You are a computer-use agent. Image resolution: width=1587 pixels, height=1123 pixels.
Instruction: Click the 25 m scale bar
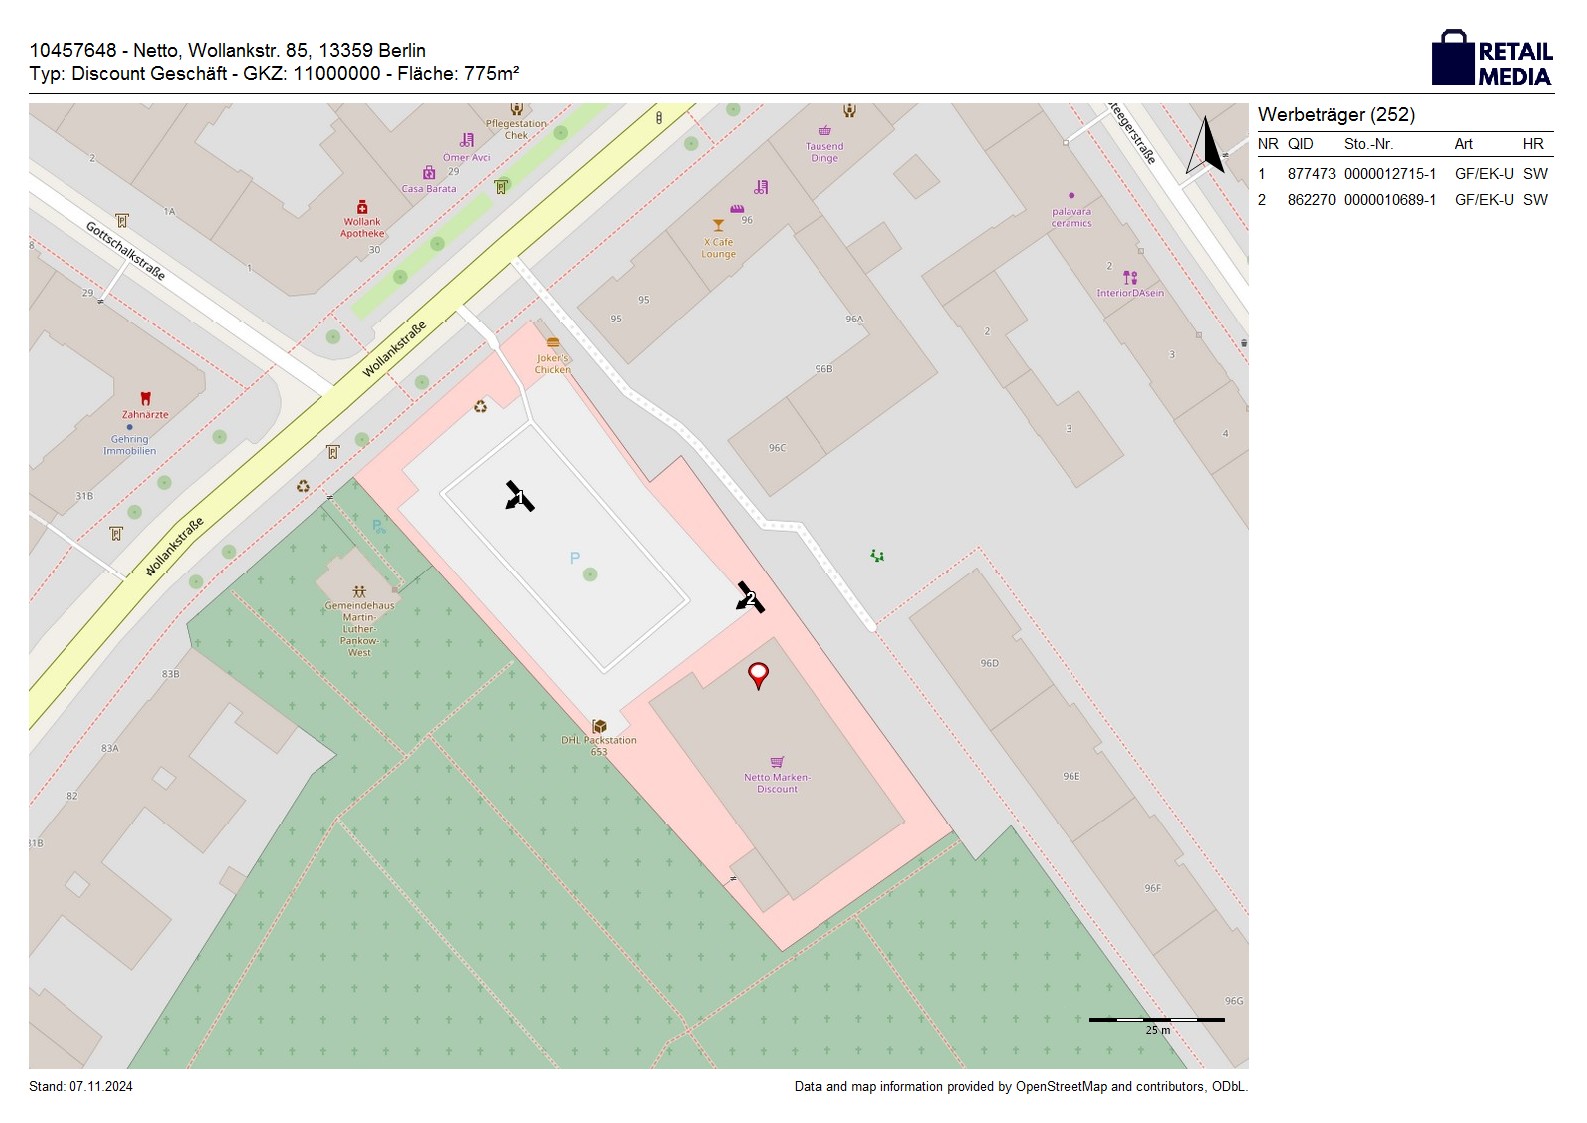tap(1156, 1020)
